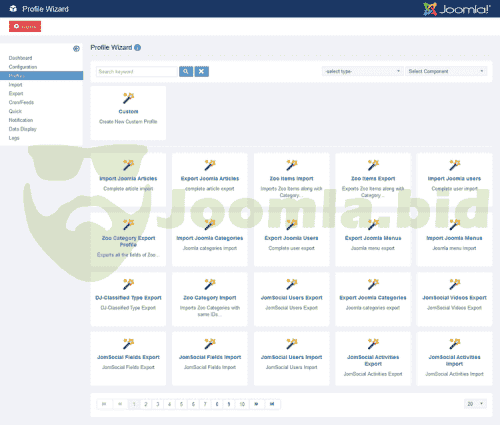Open Configuration in the sidebar
Image resolution: width=500 pixels, height=425 pixels.
[23, 67]
